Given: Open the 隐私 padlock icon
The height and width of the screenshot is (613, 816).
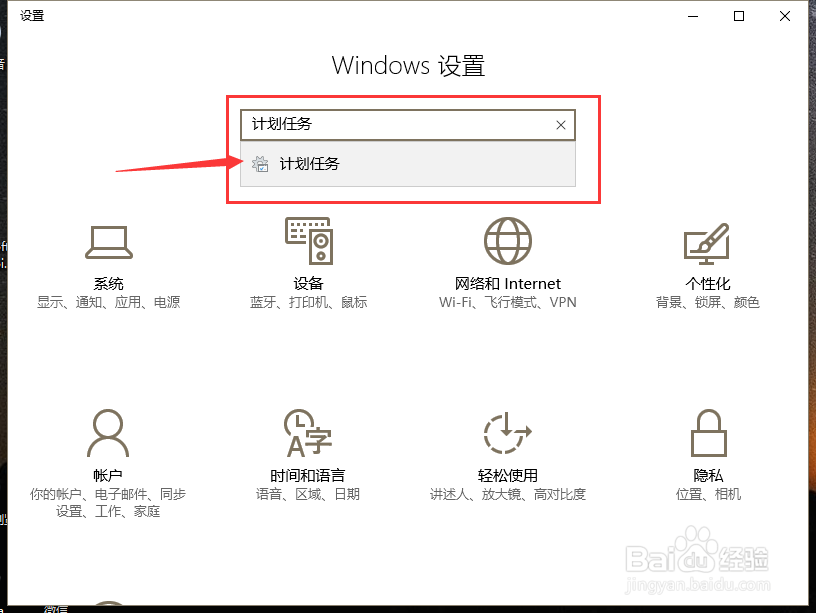Looking at the screenshot, I should pos(708,433).
